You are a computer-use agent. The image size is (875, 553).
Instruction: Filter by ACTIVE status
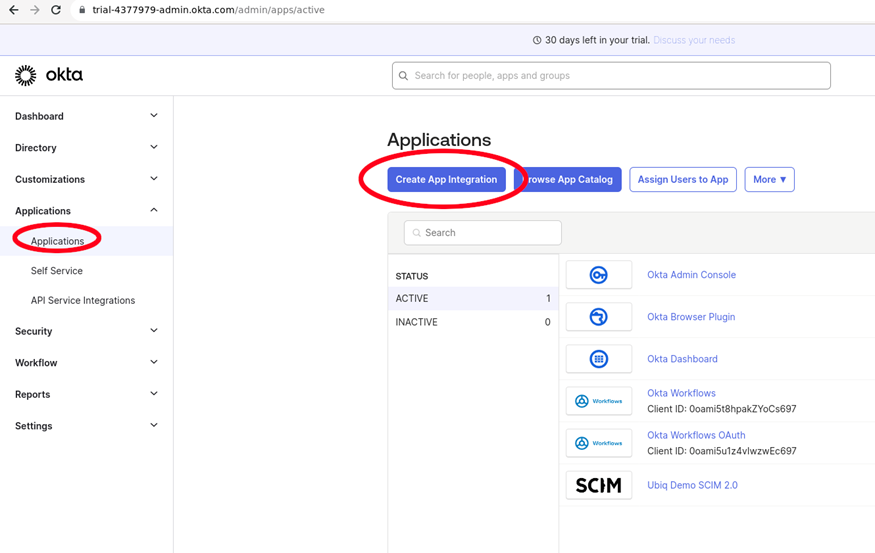473,299
